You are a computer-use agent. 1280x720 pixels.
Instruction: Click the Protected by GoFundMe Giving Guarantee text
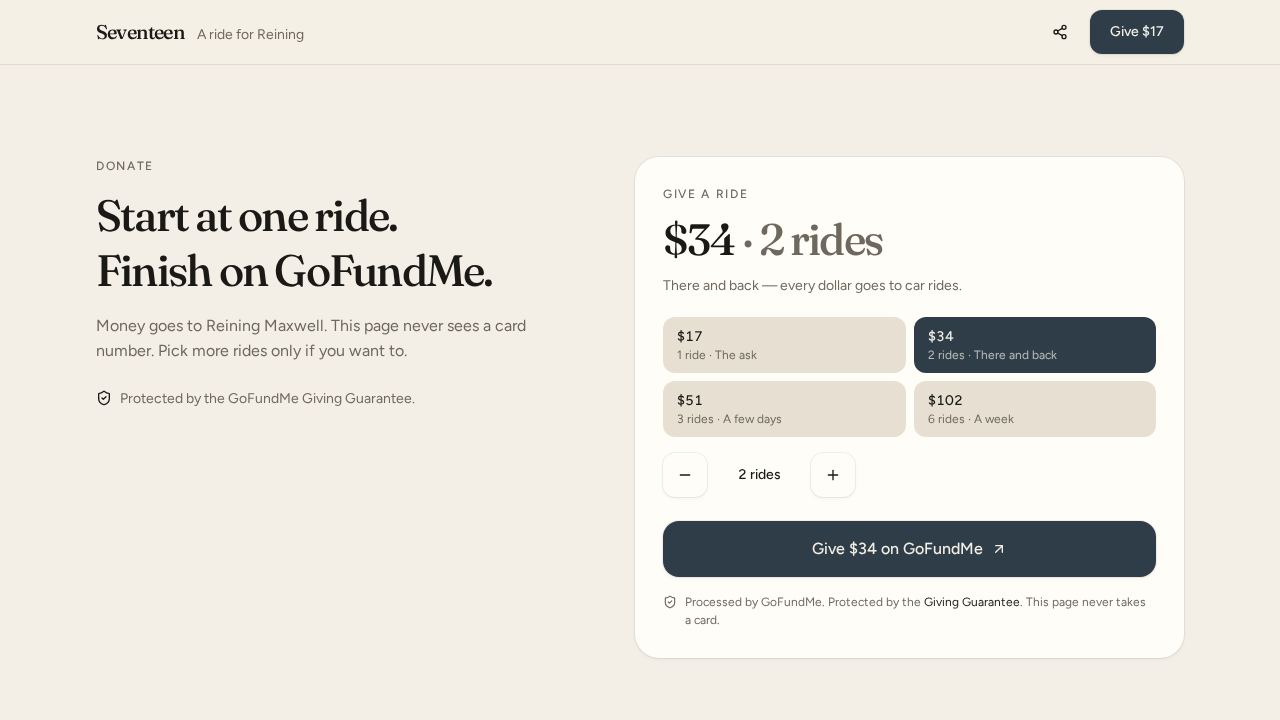tap(267, 398)
